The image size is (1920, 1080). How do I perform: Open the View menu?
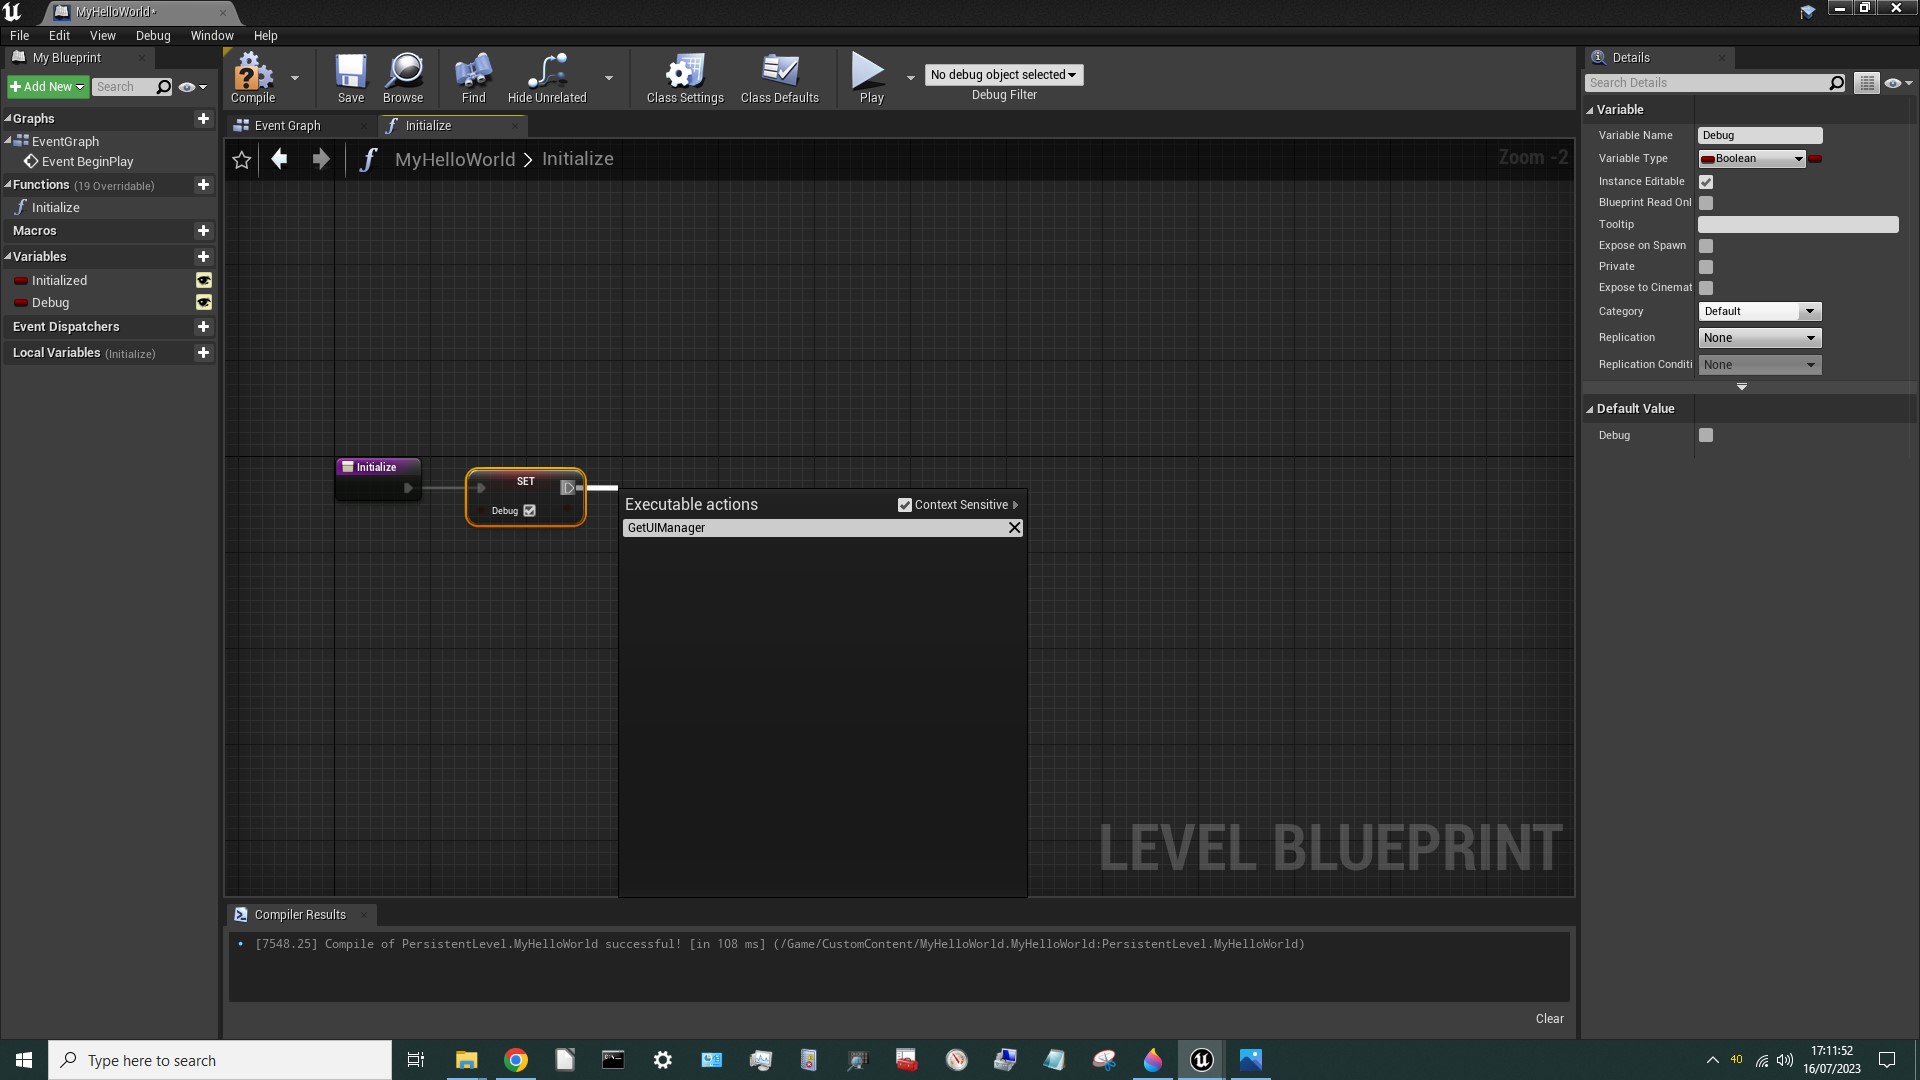(x=103, y=35)
